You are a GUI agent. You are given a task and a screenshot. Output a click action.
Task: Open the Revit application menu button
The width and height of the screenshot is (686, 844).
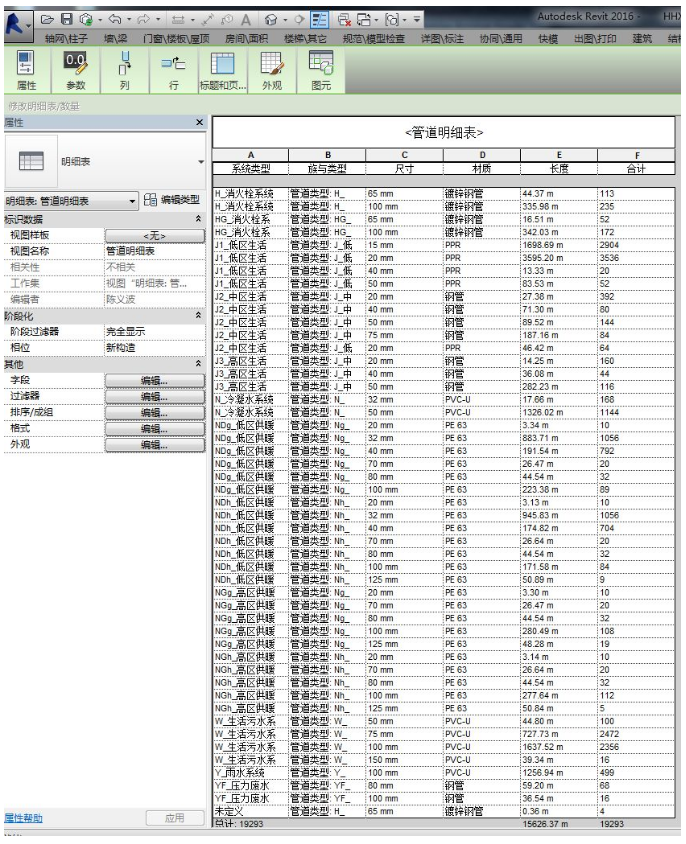pyautogui.click(x=18, y=25)
